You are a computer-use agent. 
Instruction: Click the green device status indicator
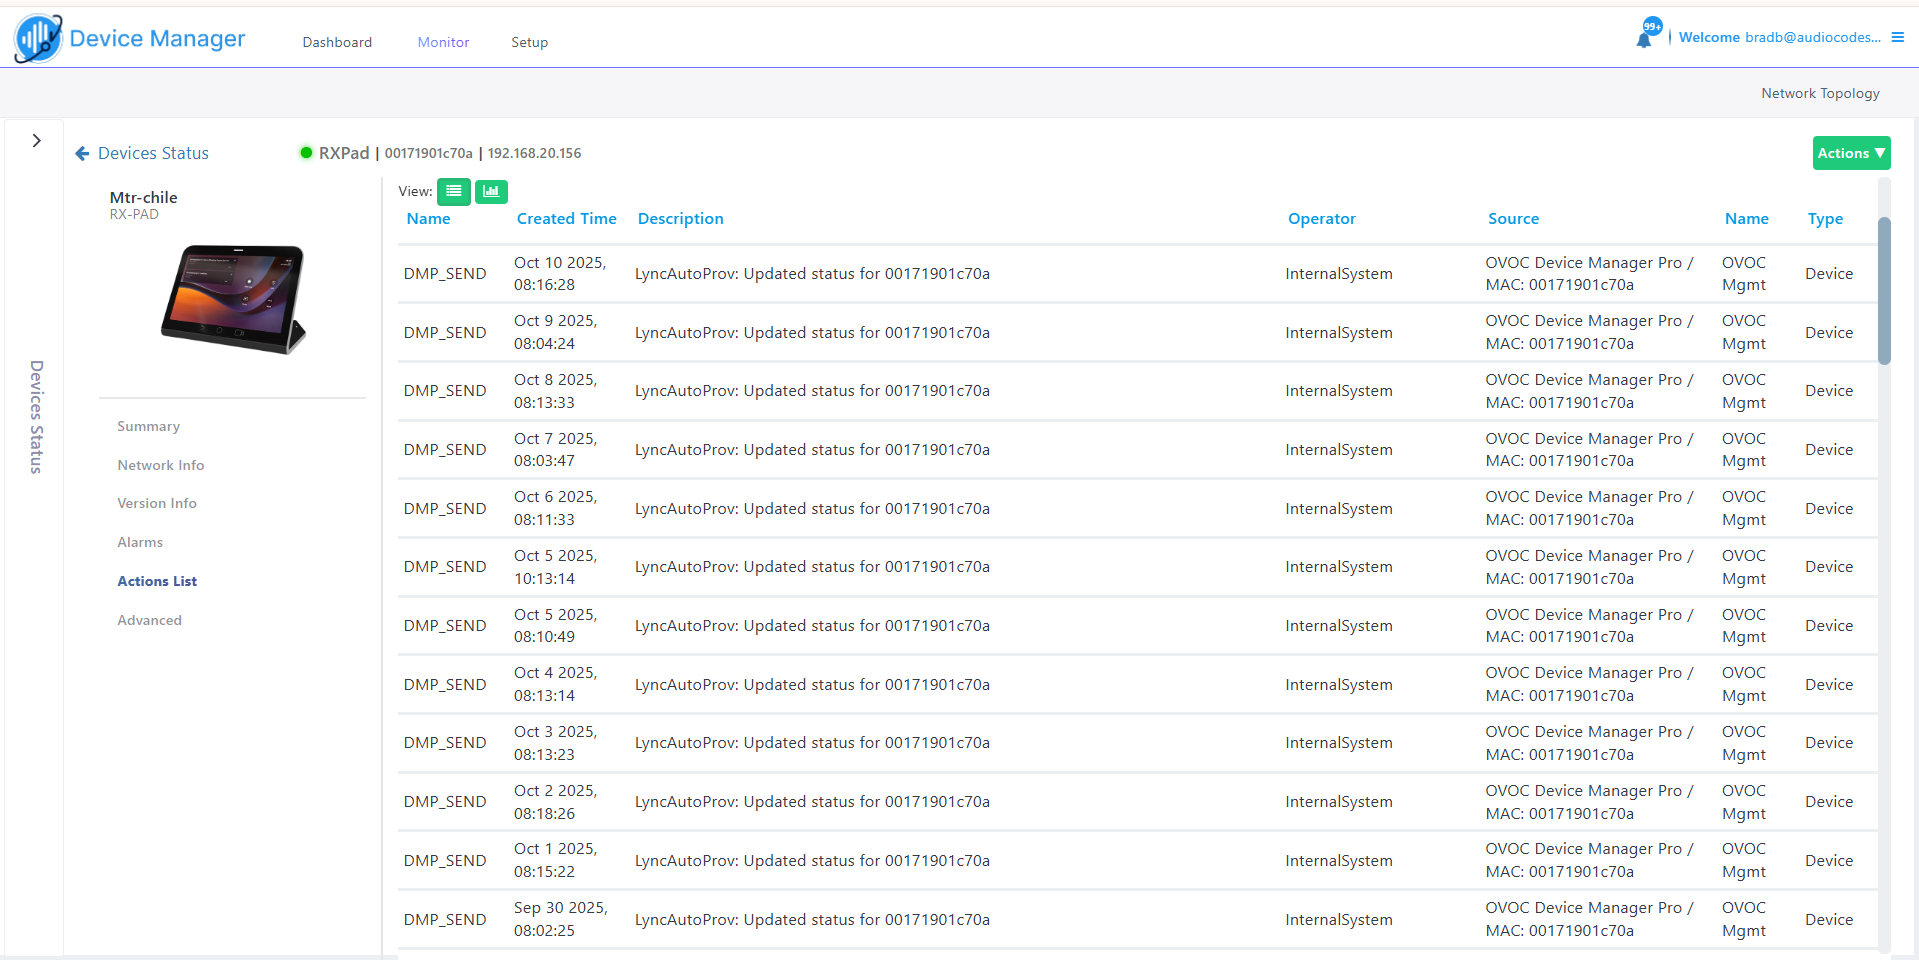pos(306,153)
